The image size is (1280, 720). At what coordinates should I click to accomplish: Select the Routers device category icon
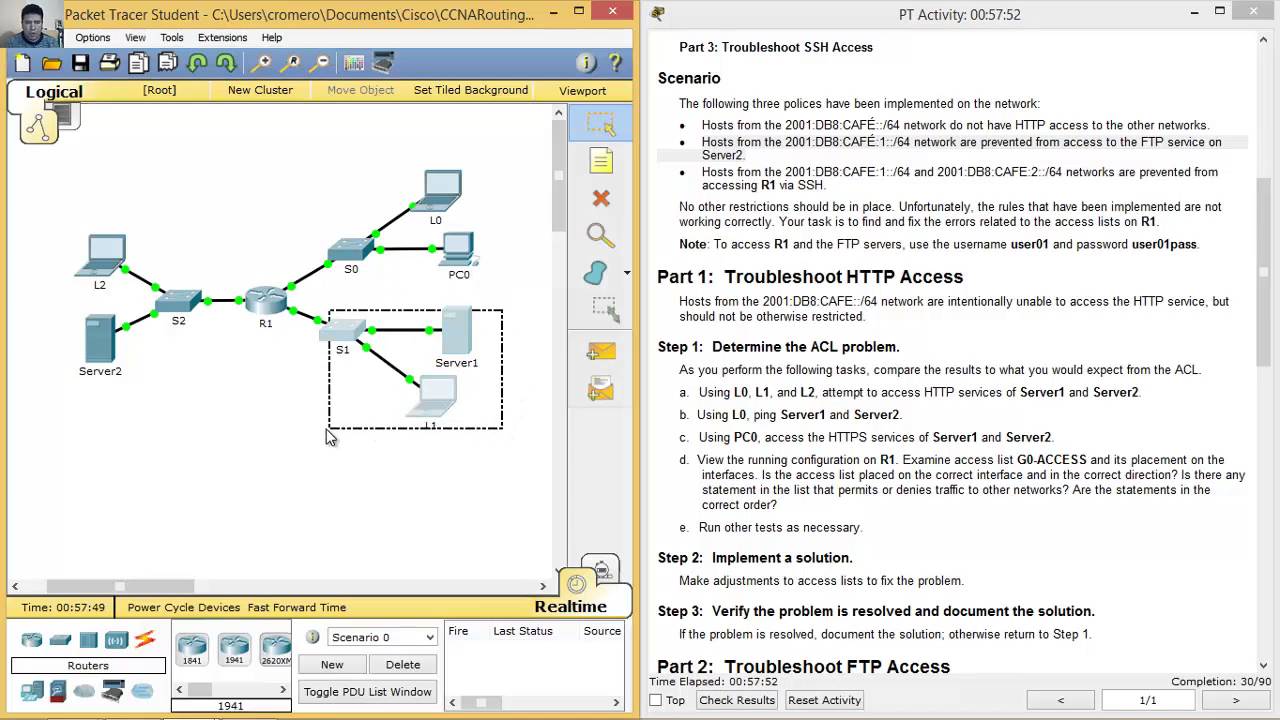(x=32, y=640)
